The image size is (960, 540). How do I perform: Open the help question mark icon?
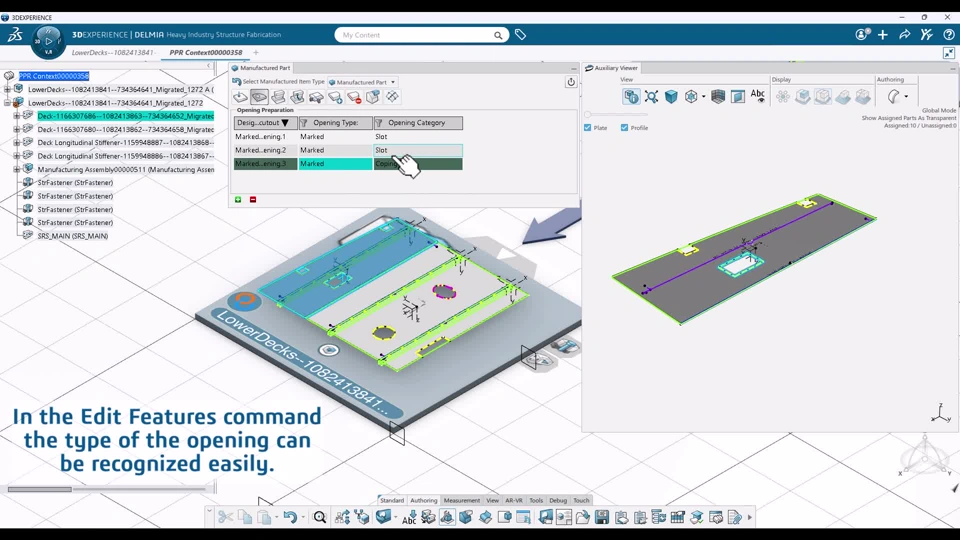[x=948, y=35]
